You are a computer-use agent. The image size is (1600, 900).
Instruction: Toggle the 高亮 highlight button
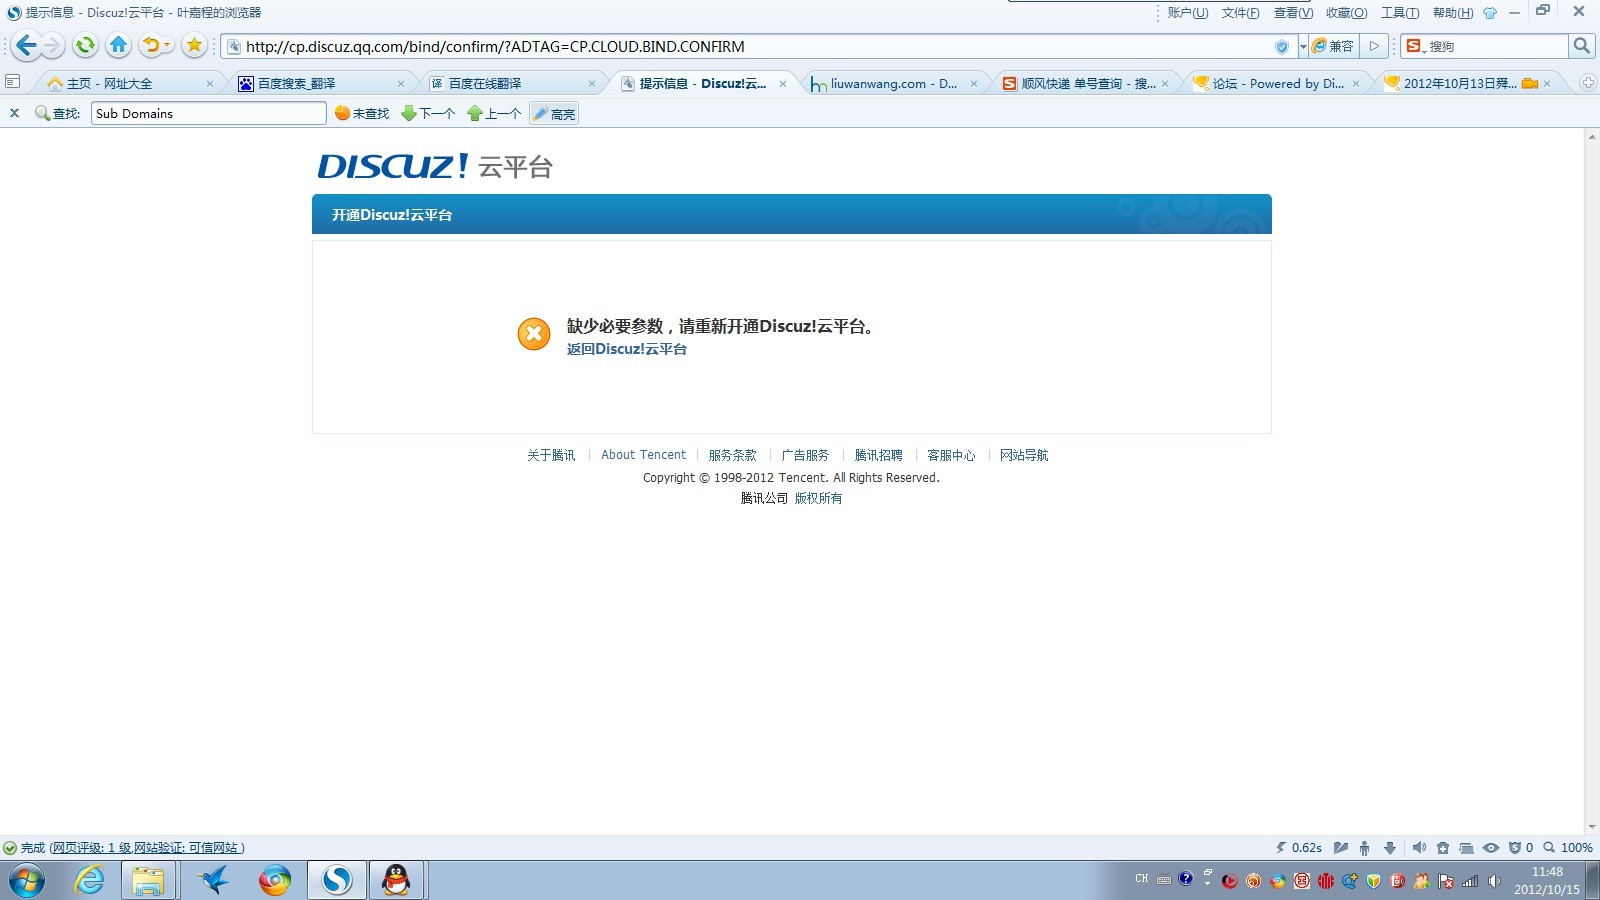554,114
